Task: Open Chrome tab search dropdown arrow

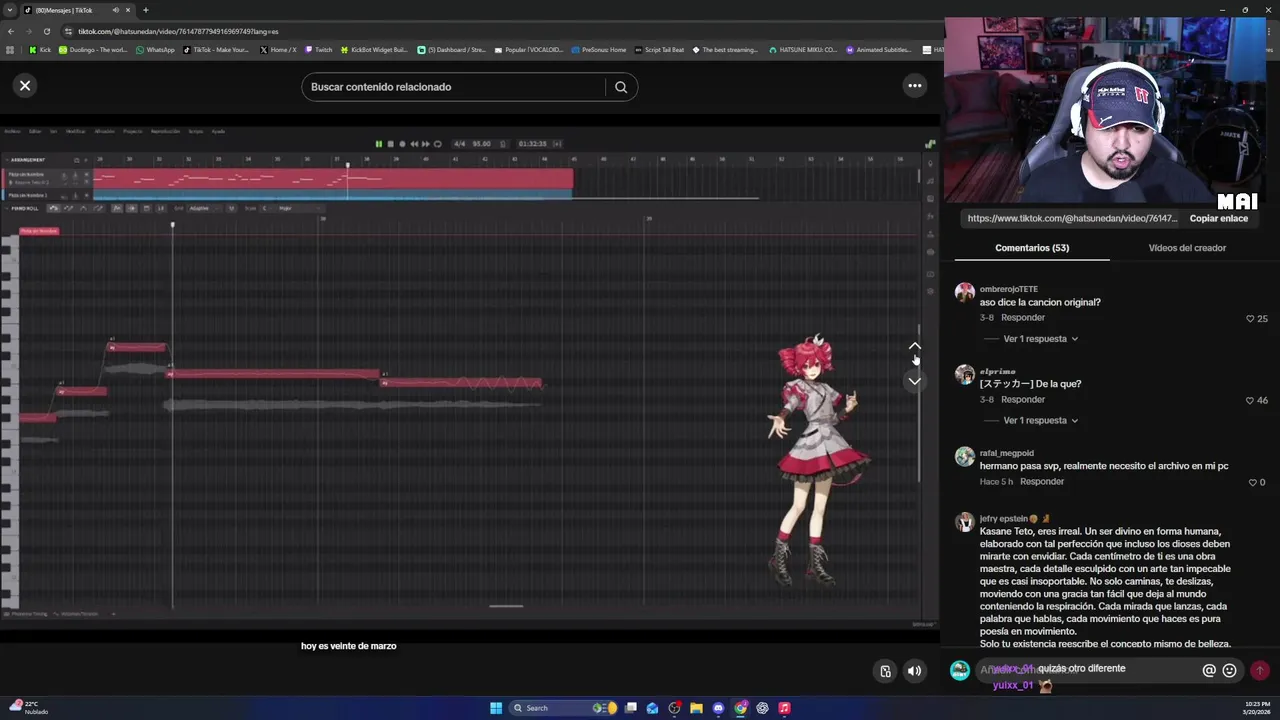Action: [10, 10]
